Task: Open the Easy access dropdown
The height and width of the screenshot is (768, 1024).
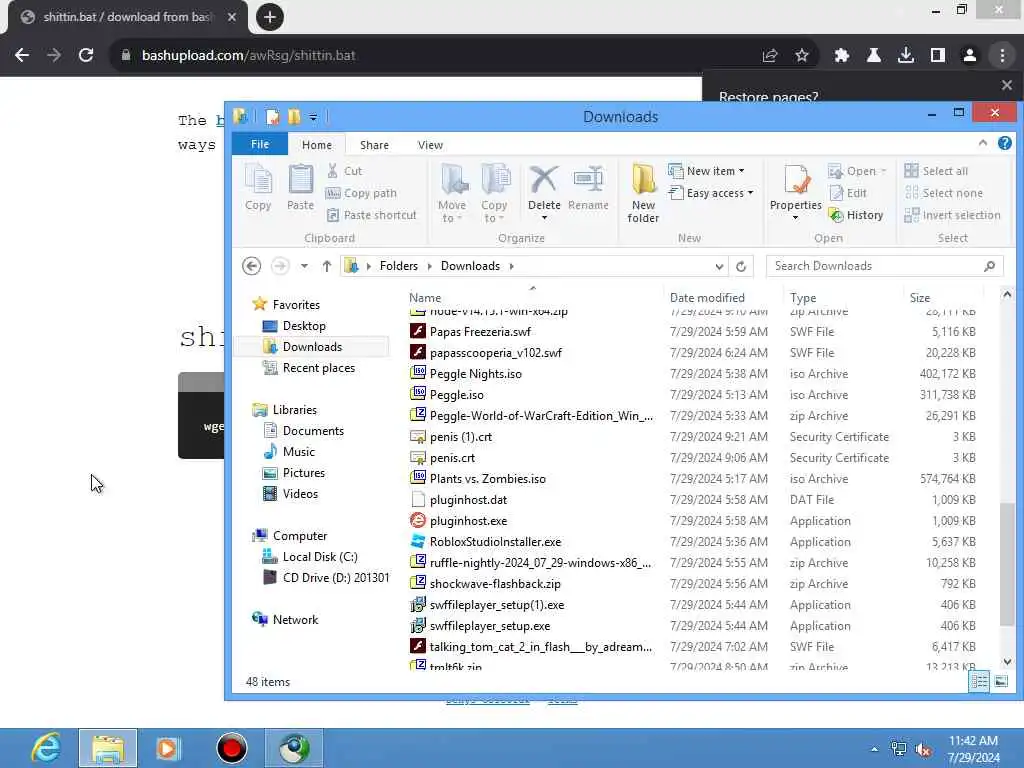Action: tap(711, 193)
